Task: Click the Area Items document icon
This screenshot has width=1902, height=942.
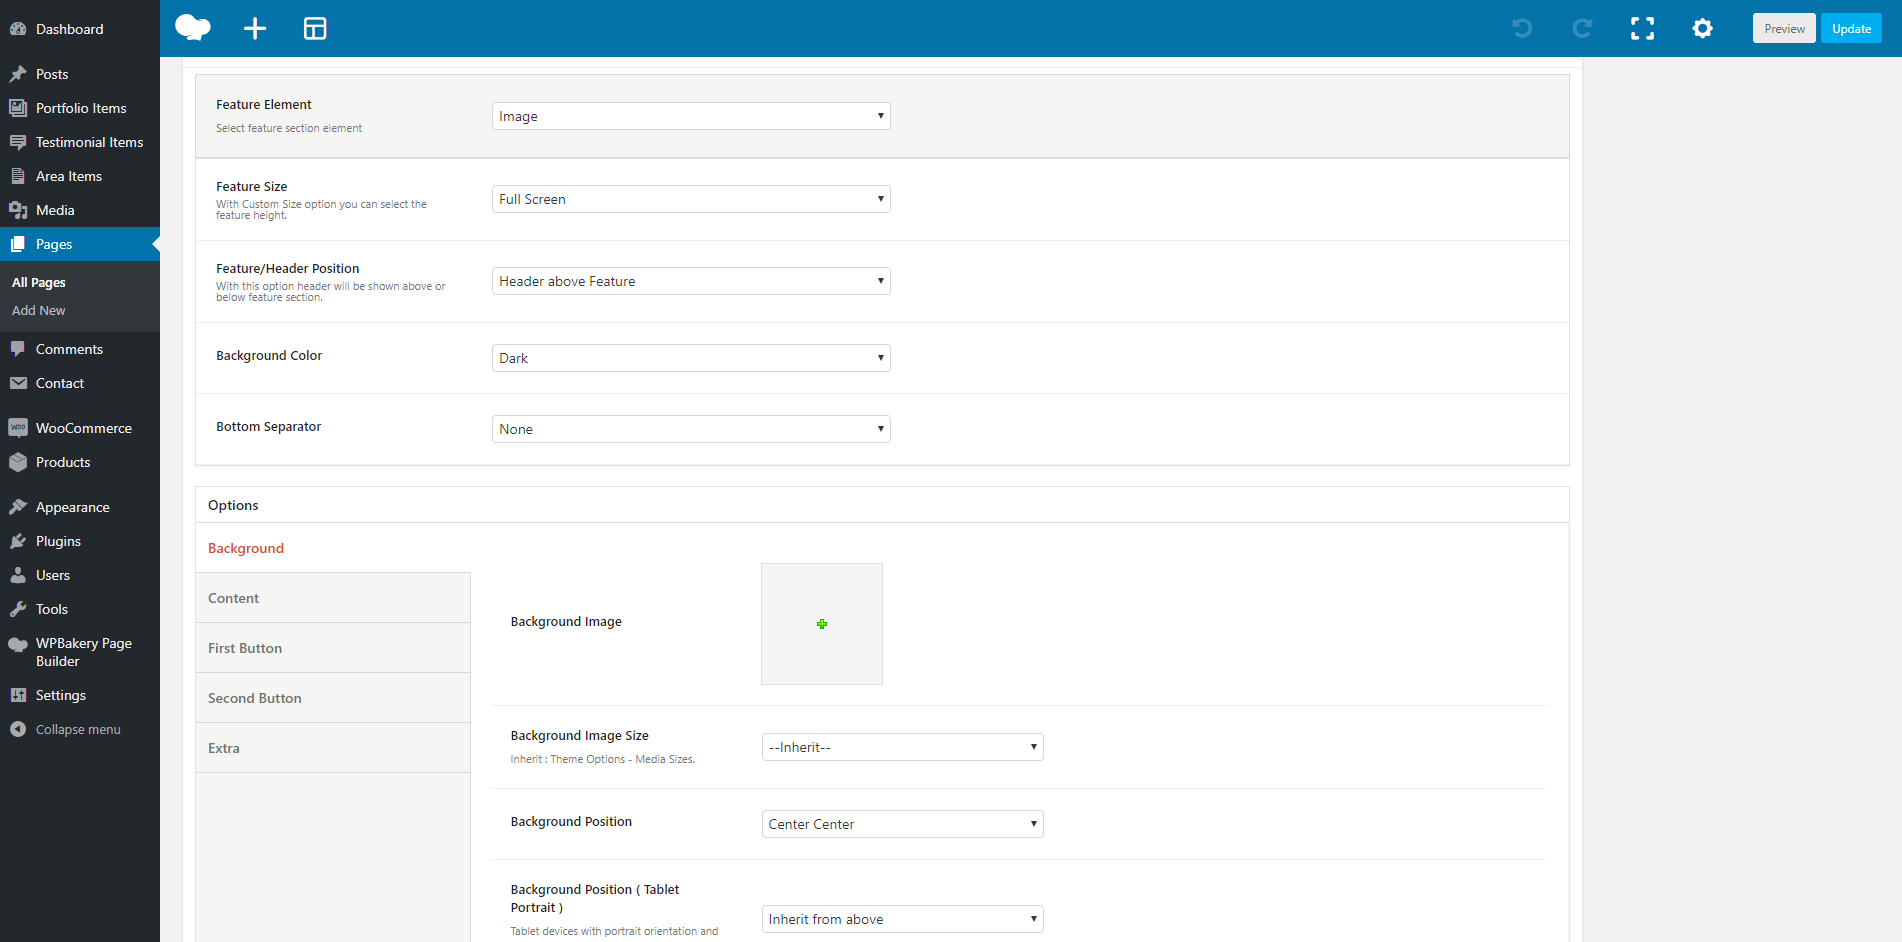Action: (x=18, y=176)
